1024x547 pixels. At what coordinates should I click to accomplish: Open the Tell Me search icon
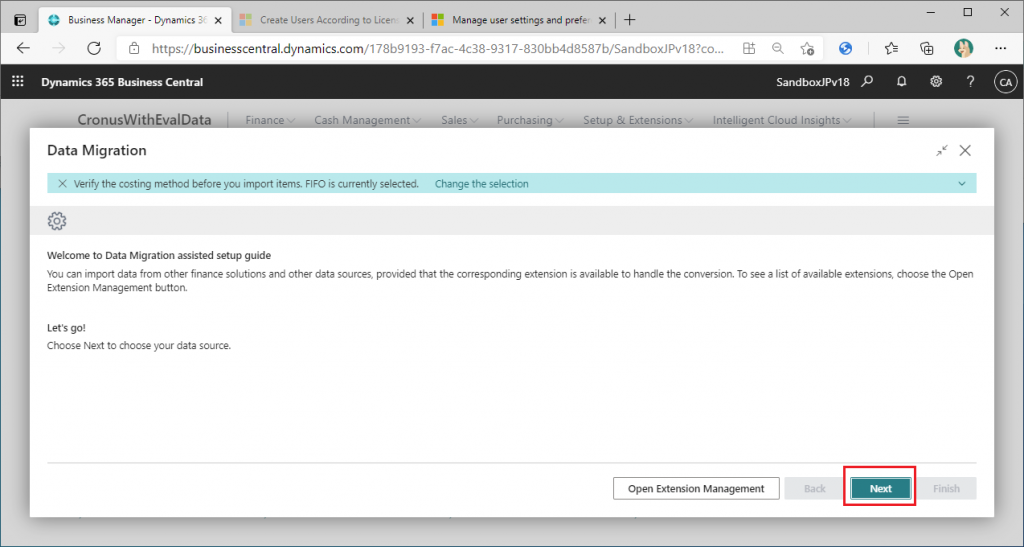(867, 82)
